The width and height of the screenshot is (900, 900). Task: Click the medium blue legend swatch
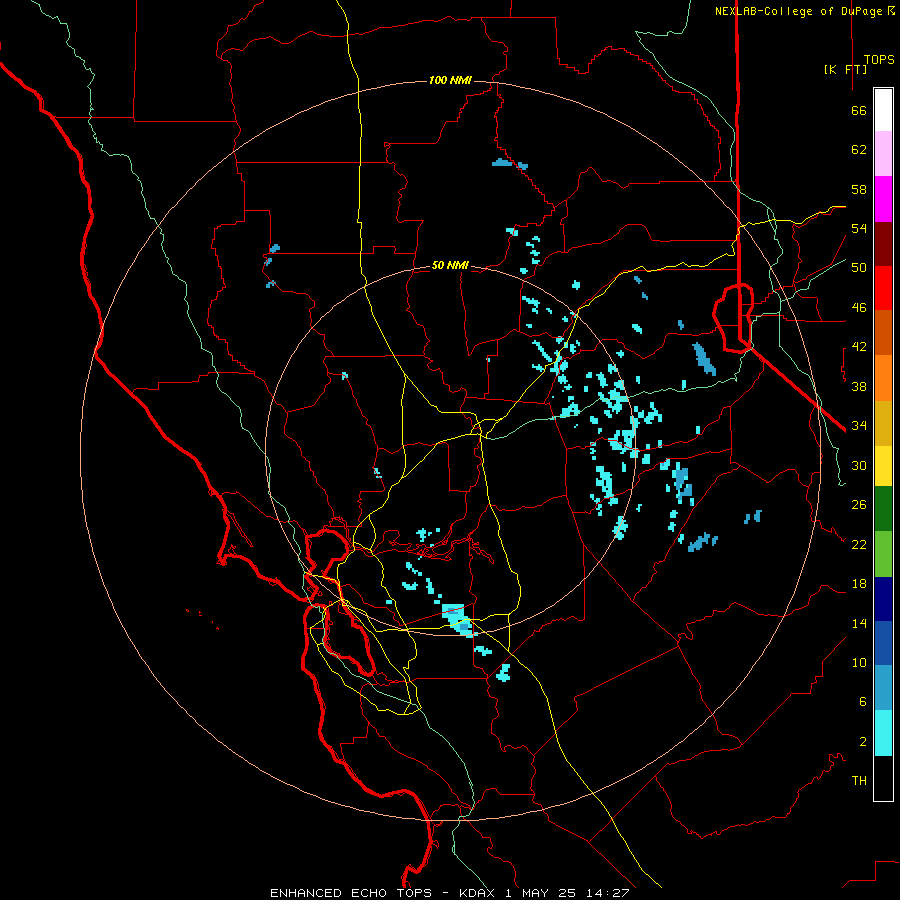pos(883,643)
